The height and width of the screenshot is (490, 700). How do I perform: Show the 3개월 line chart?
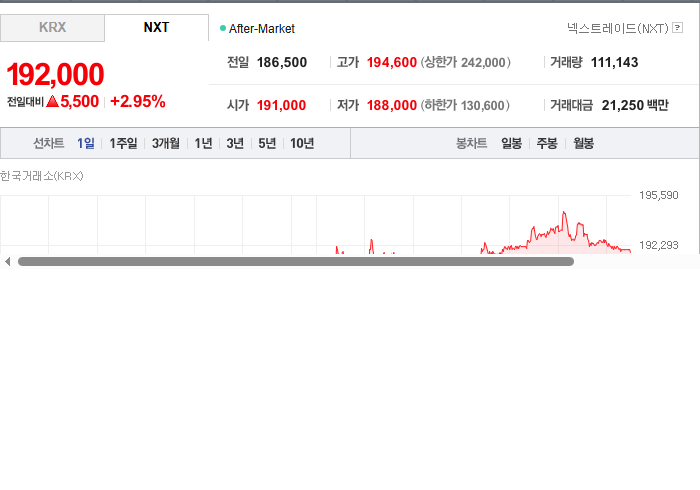[166, 143]
